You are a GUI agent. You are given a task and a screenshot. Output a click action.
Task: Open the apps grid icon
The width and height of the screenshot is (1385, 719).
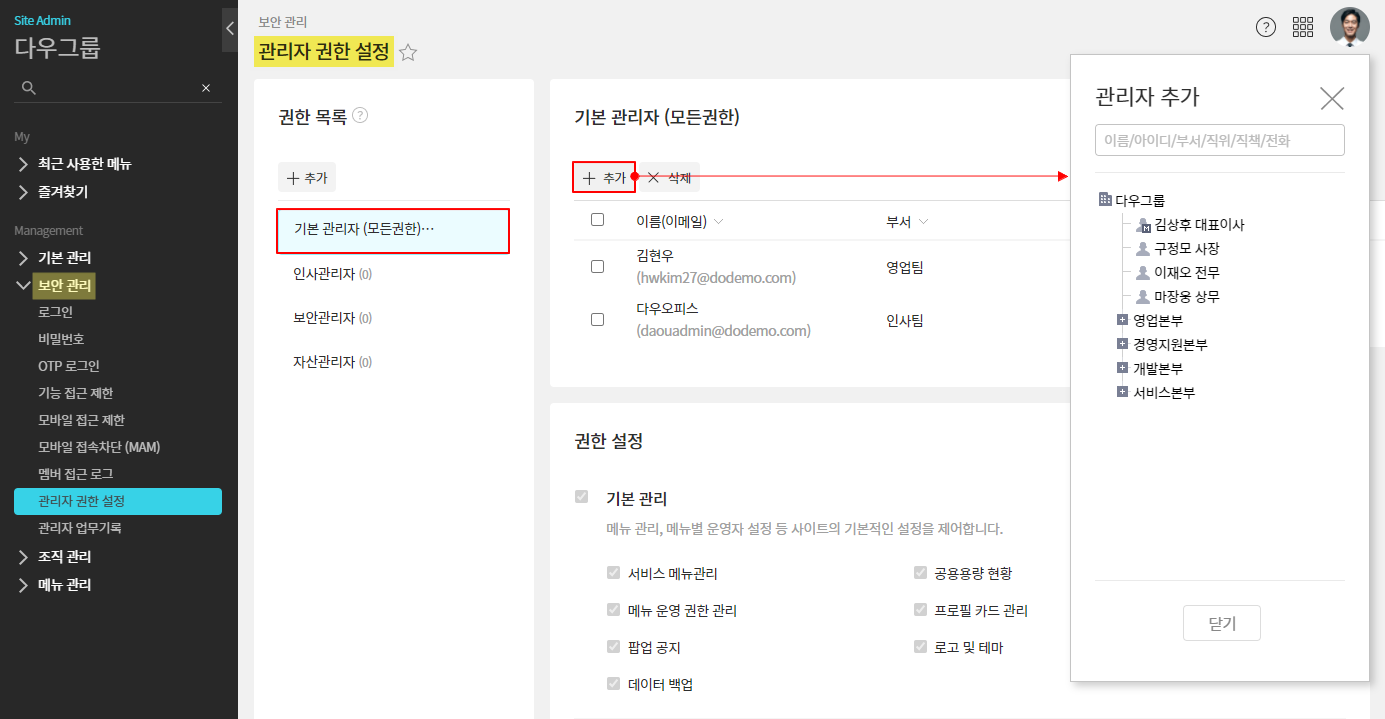coord(1303,27)
